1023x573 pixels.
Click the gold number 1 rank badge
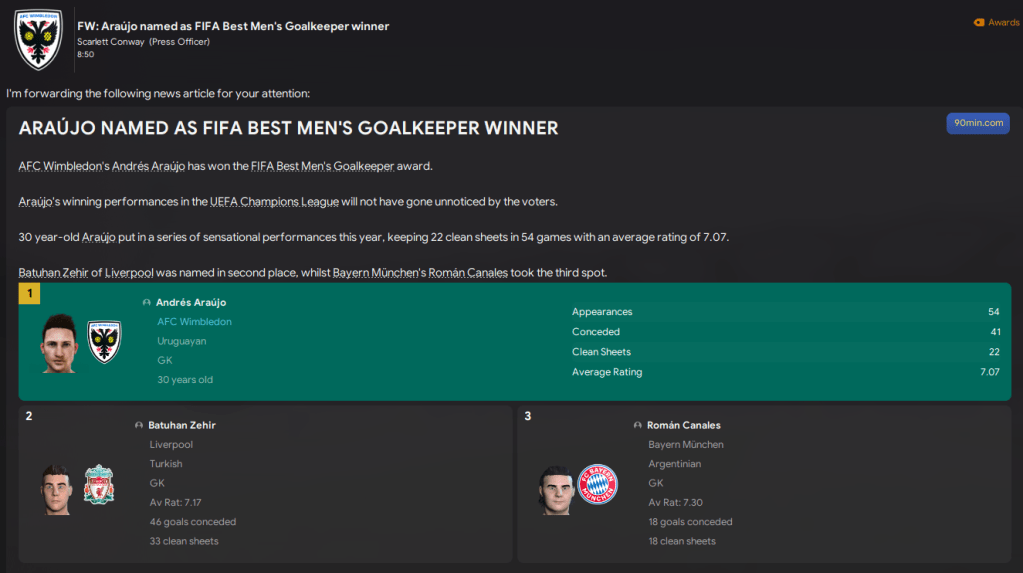coord(31,294)
